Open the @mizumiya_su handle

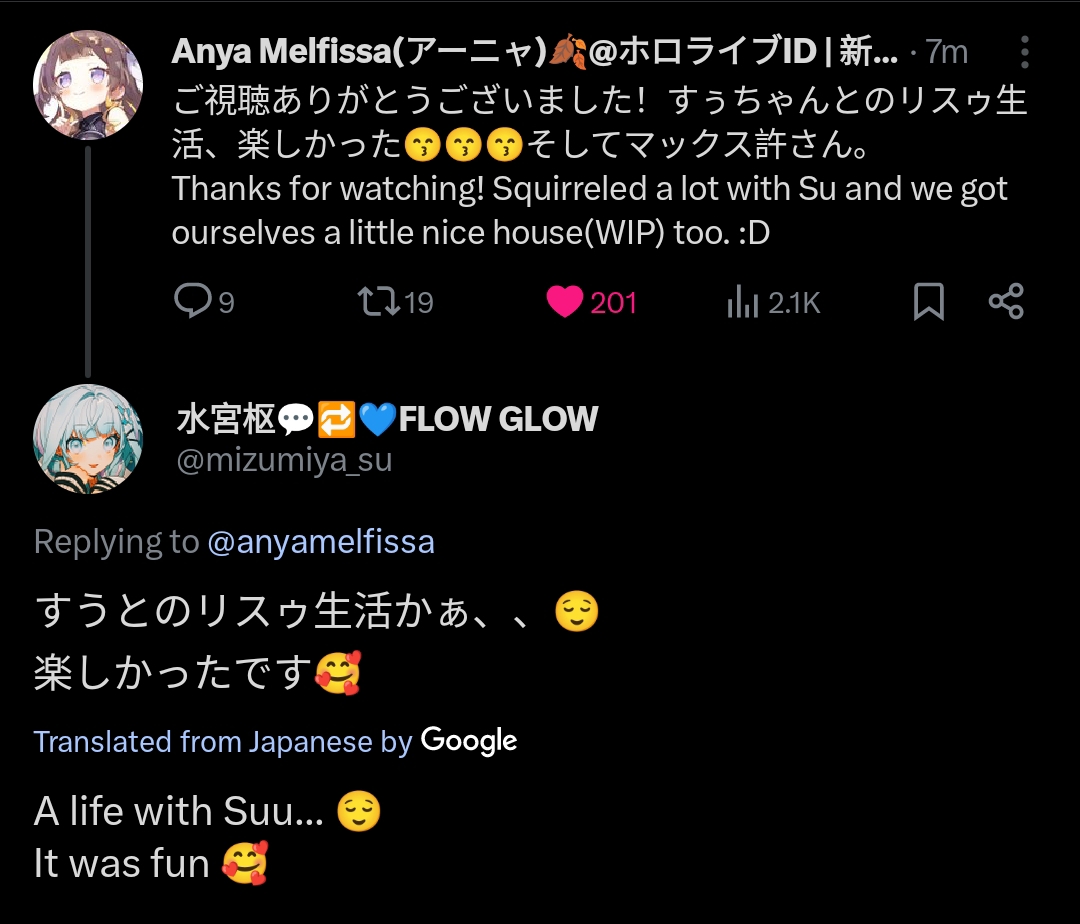284,461
